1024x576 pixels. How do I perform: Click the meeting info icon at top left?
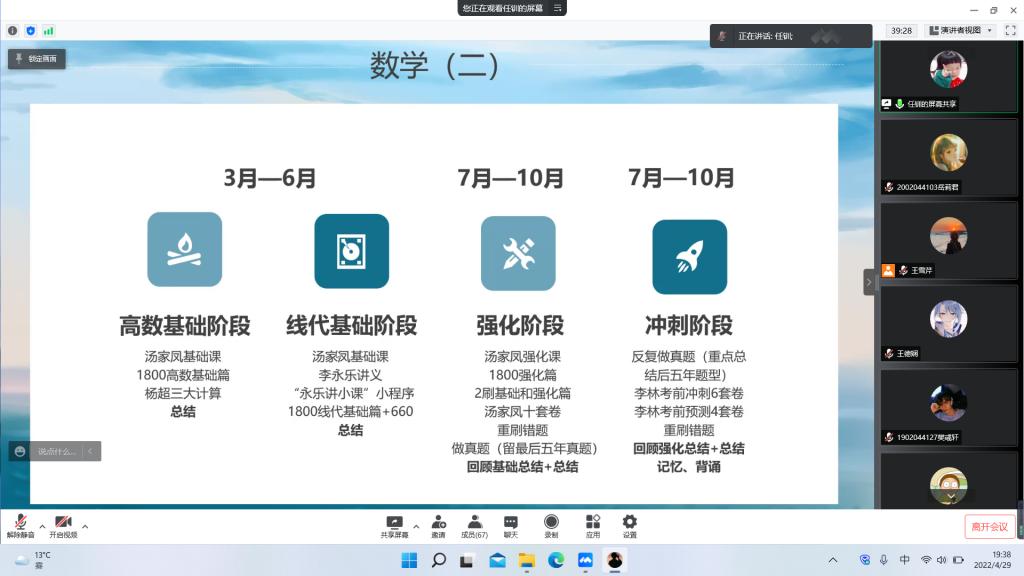coord(13,31)
